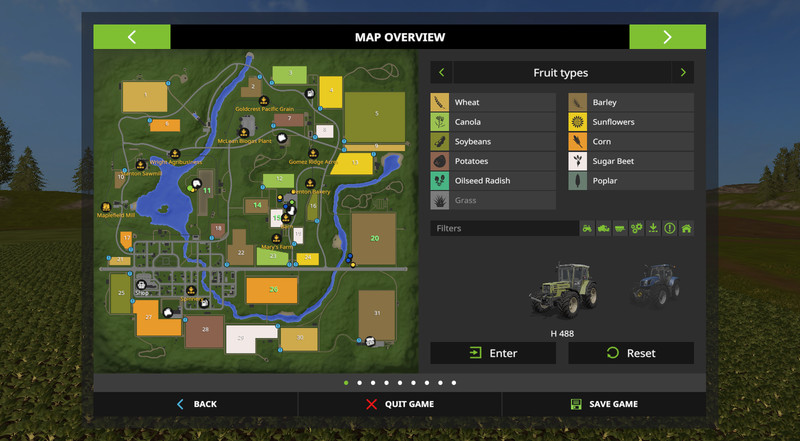800x441 pixels.
Task: Click Quit Game in bottom bar
Action: click(400, 404)
